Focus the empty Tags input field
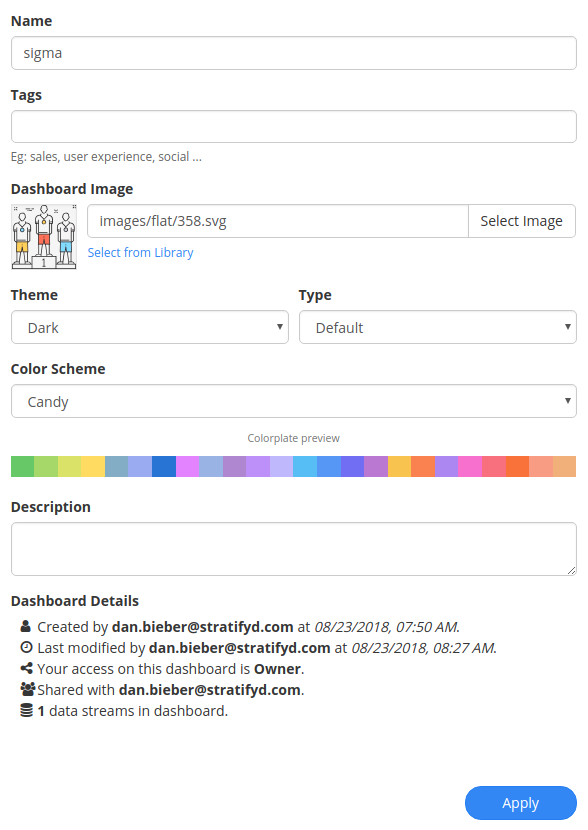Image resolution: width=588 pixels, height=830 pixels. point(294,127)
